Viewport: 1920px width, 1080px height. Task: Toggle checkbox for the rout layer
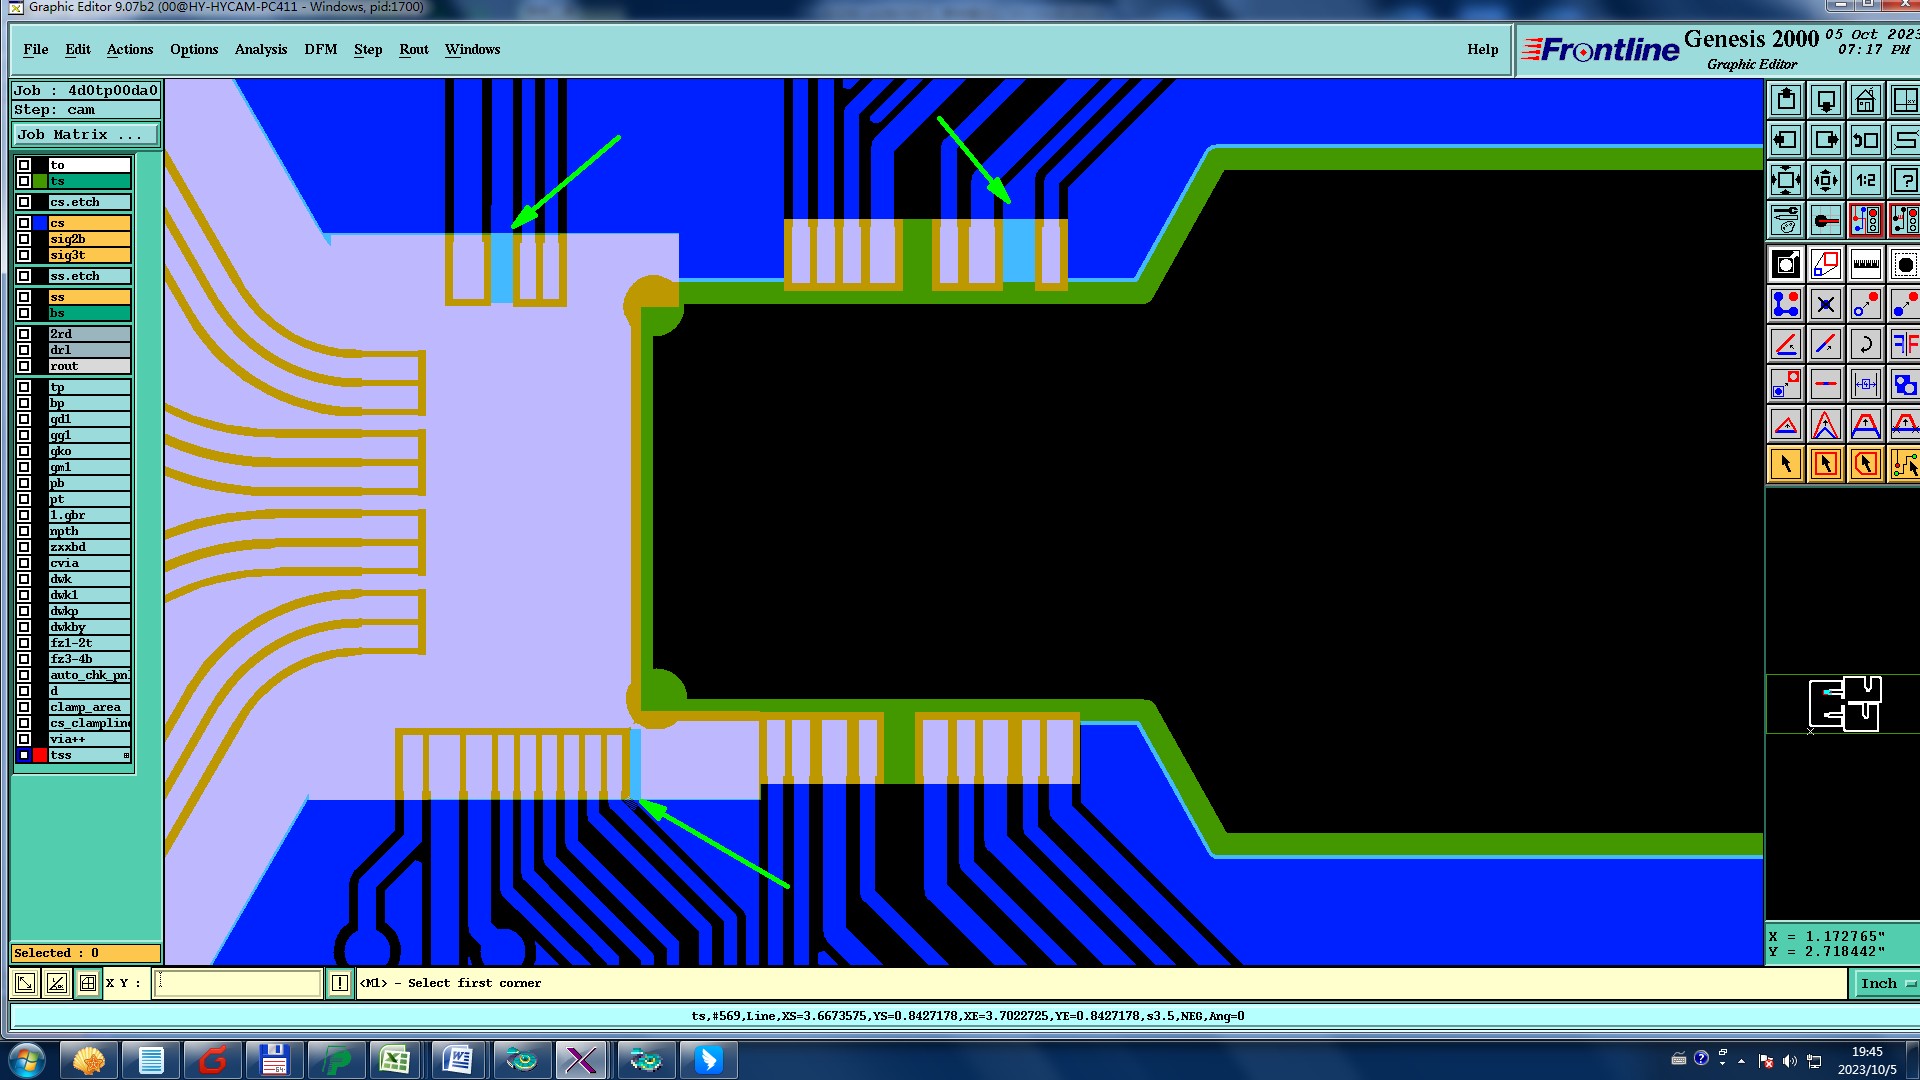tap(24, 366)
